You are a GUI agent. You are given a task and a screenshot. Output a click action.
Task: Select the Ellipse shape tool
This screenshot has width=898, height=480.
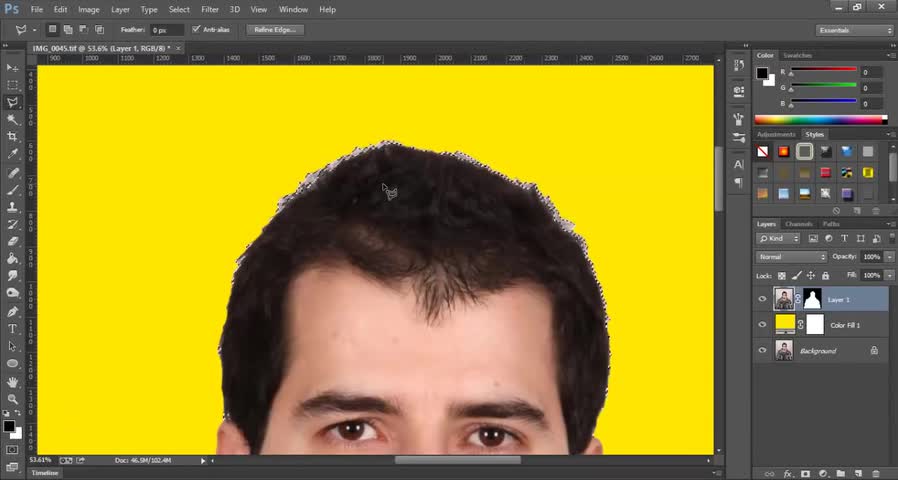tap(12, 363)
